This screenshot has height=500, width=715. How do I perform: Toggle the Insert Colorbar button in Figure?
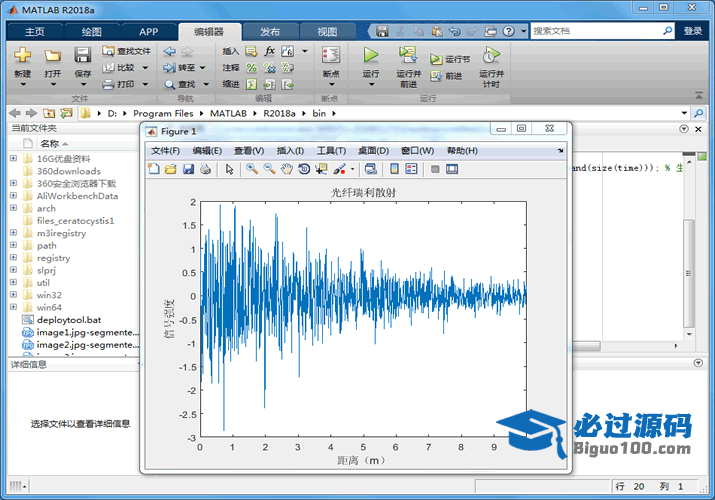(x=394, y=169)
